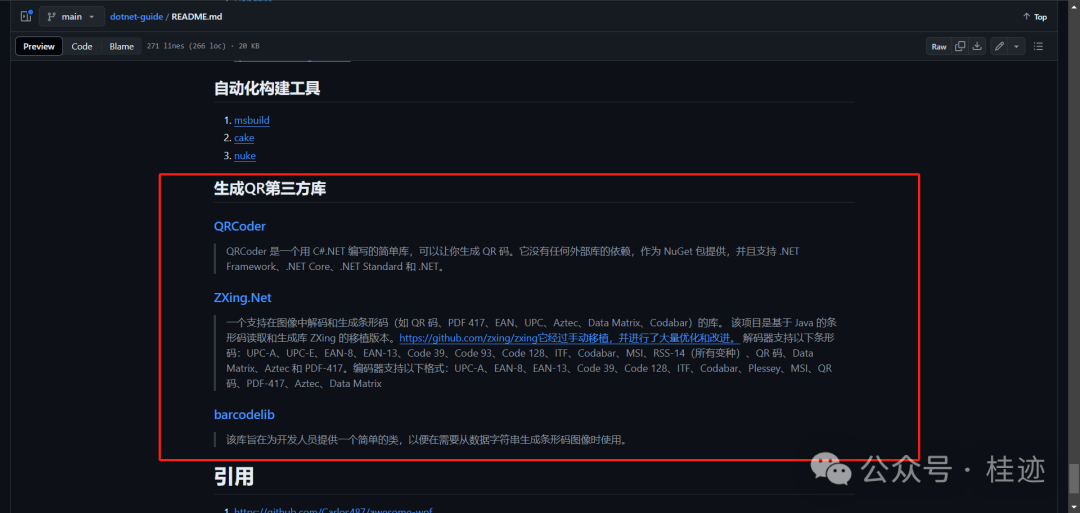Open more edit options dropdown arrow
Image resolution: width=1080 pixels, height=513 pixels.
1017,46
